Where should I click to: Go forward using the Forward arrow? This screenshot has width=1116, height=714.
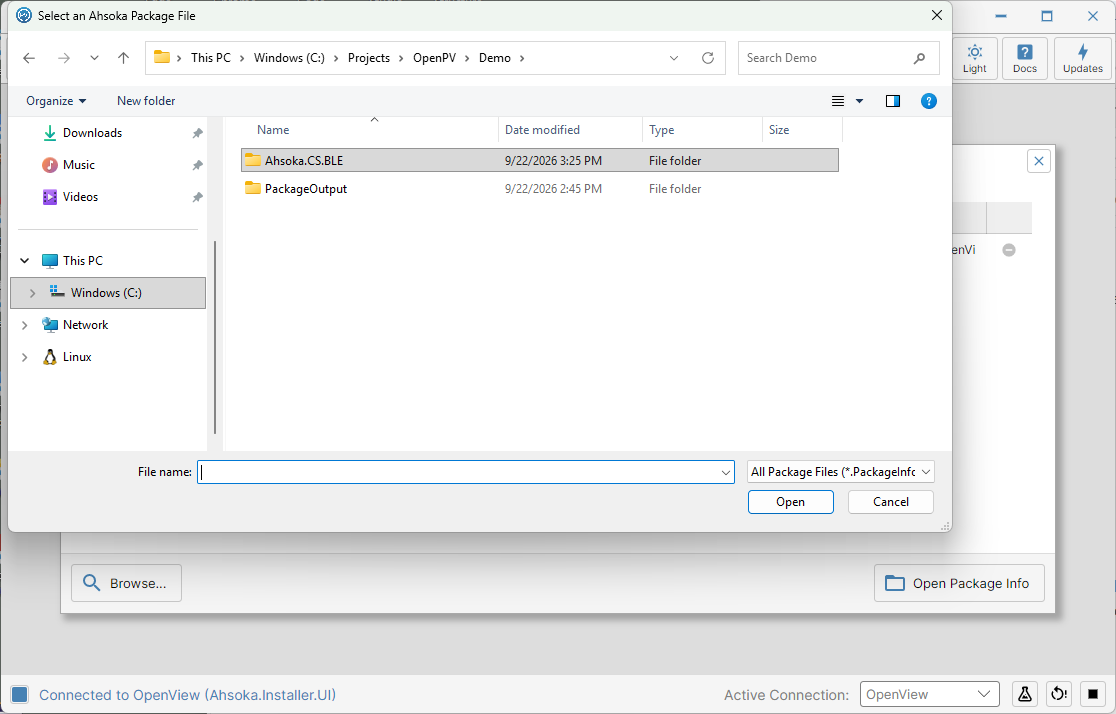[64, 58]
